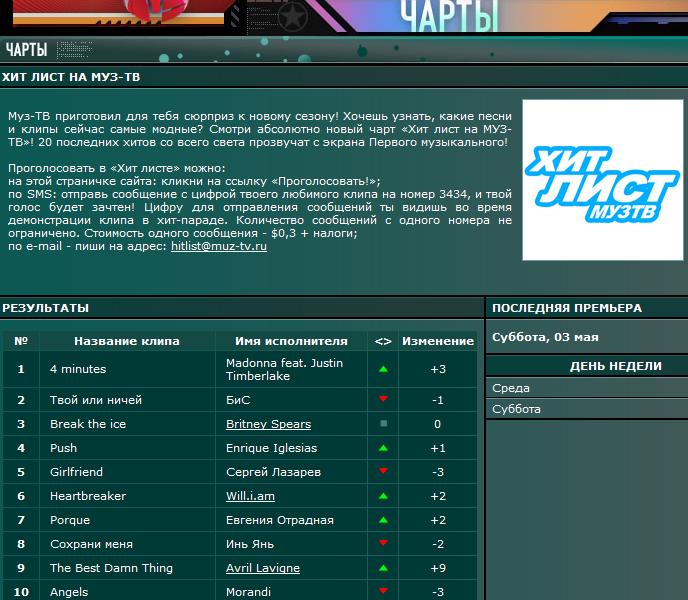Image resolution: width=688 pixels, height=600 pixels.
Task: Click the green up arrow in Push row
Action: click(x=383, y=448)
